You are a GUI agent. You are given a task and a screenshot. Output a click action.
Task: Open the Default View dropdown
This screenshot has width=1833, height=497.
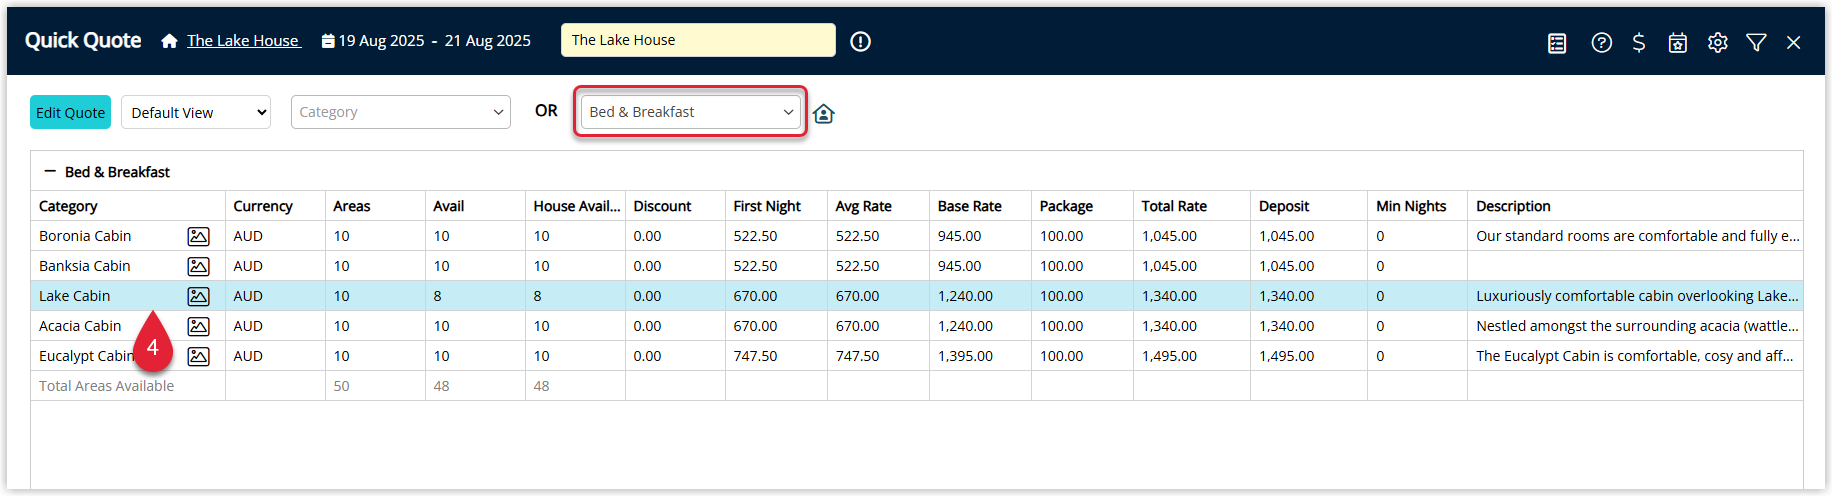click(196, 112)
